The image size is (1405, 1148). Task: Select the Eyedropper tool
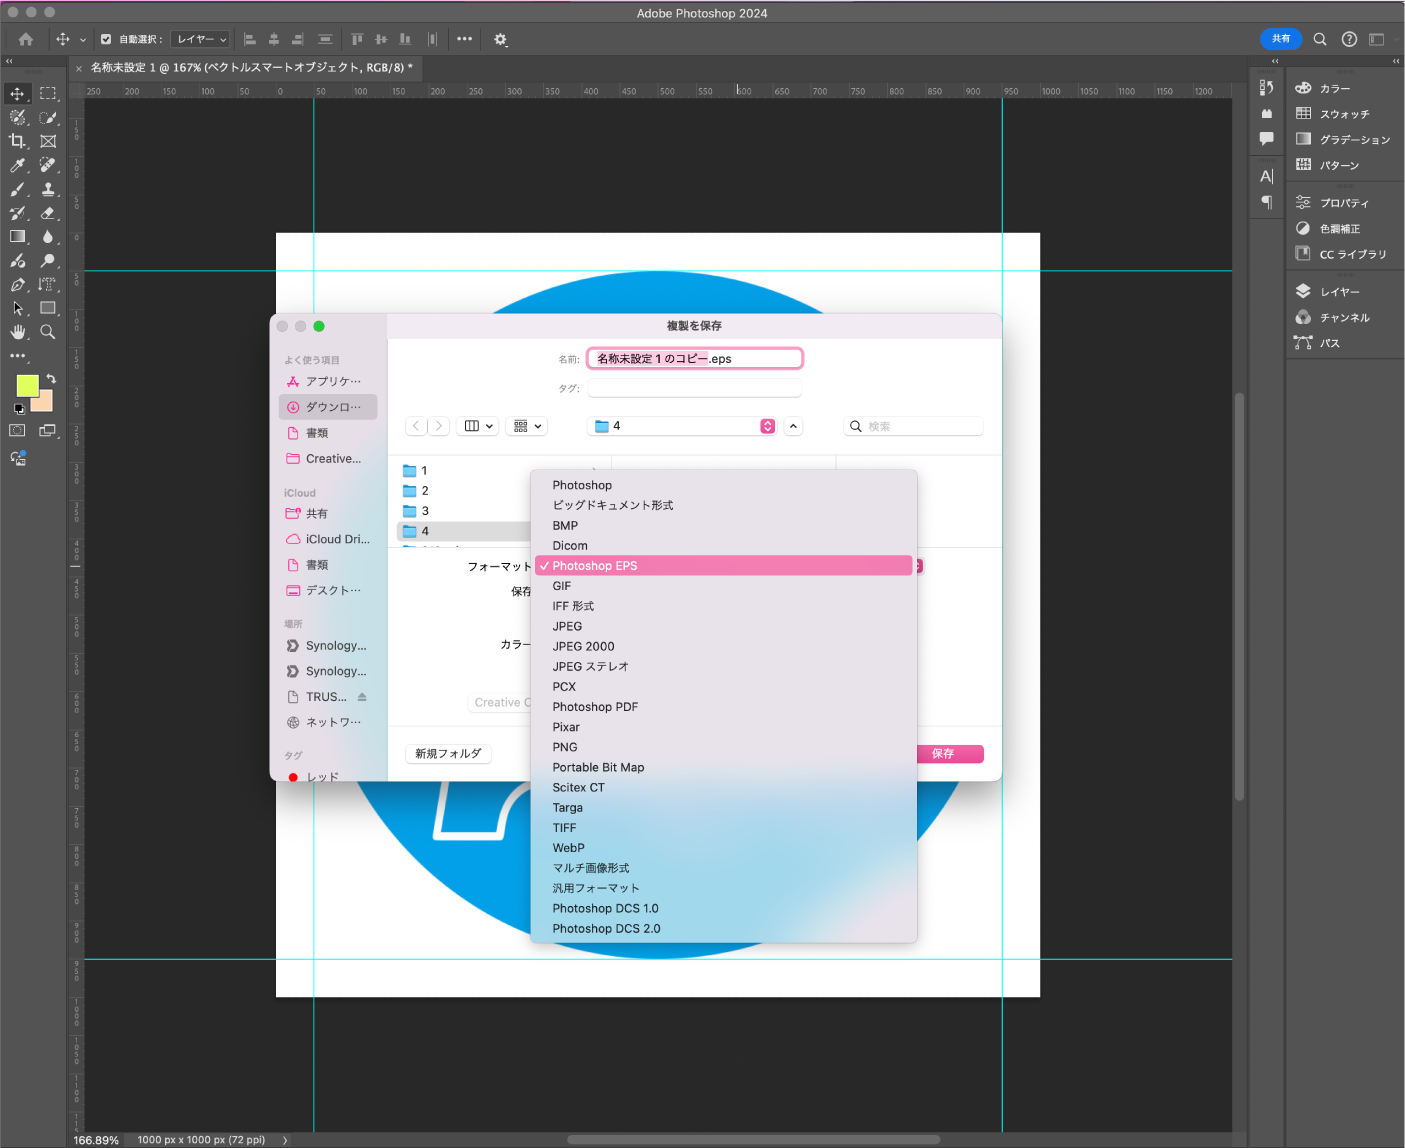click(18, 165)
